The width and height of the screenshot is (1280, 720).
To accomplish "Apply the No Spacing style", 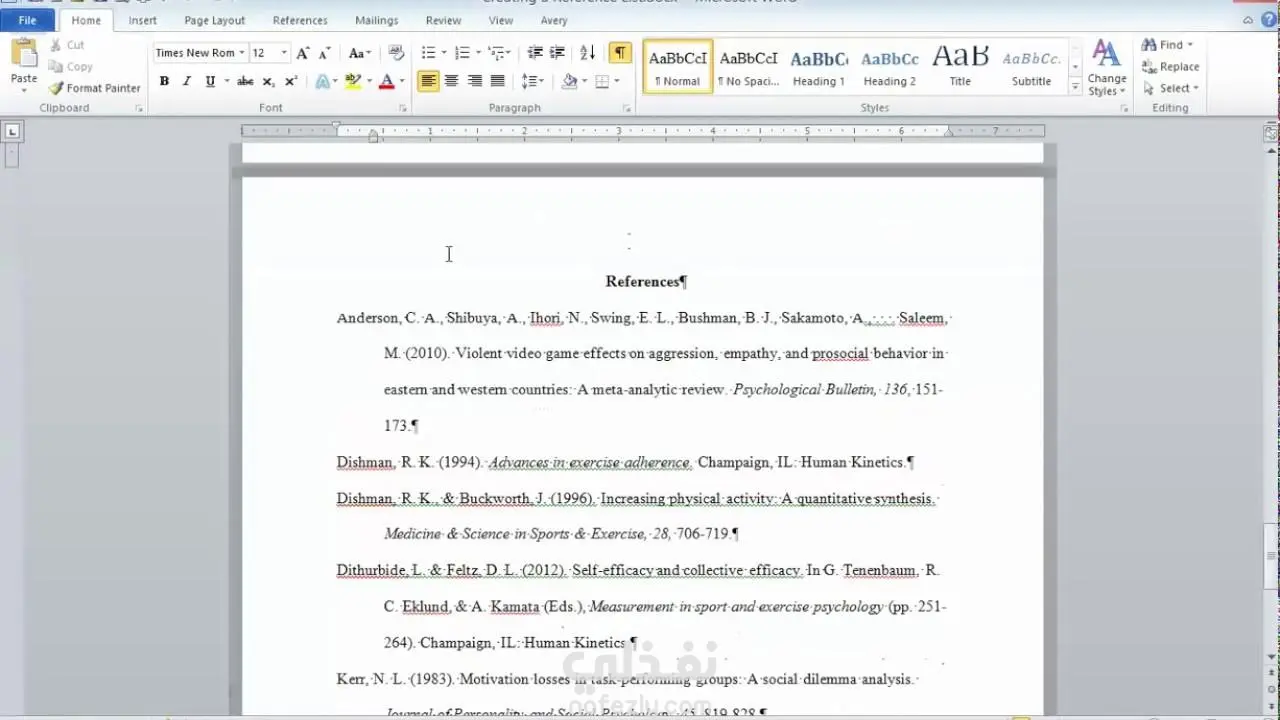I will pos(748,67).
